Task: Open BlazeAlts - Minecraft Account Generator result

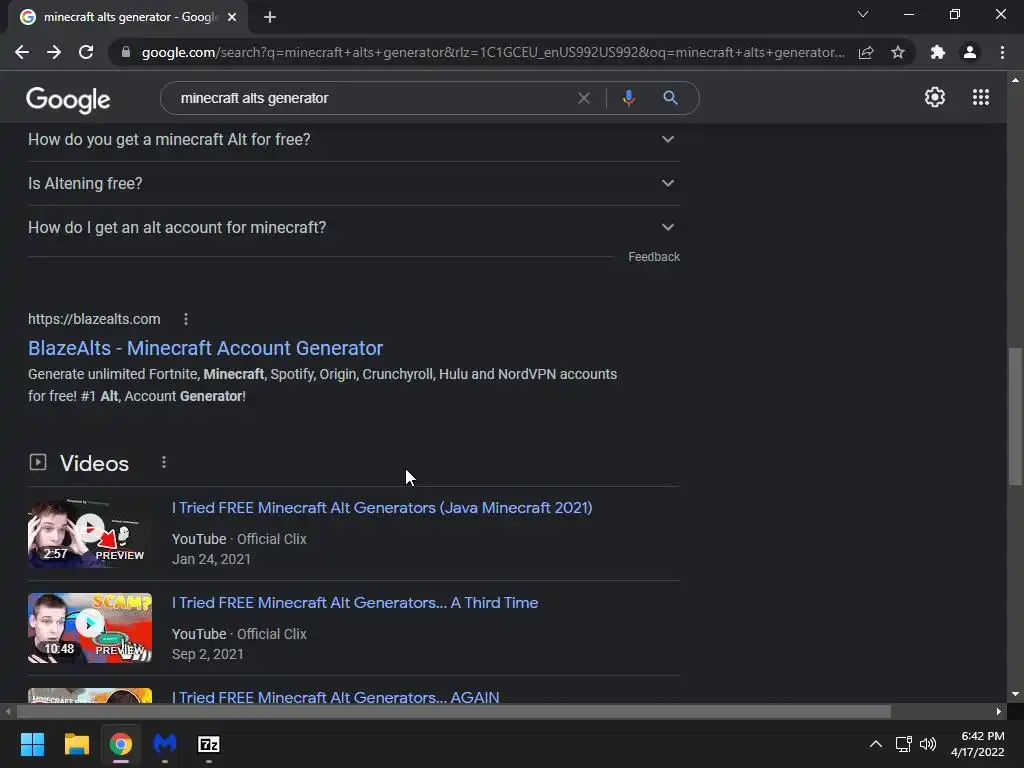Action: [x=205, y=348]
